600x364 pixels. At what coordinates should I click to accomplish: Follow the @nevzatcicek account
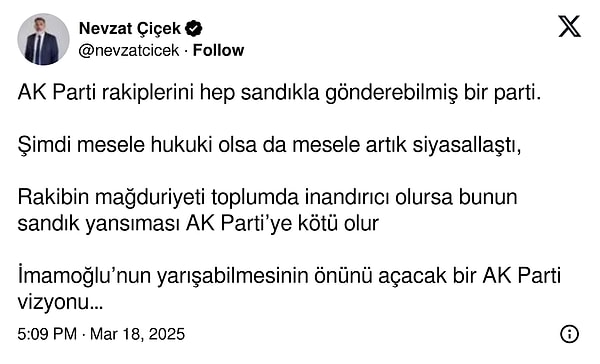click(218, 50)
